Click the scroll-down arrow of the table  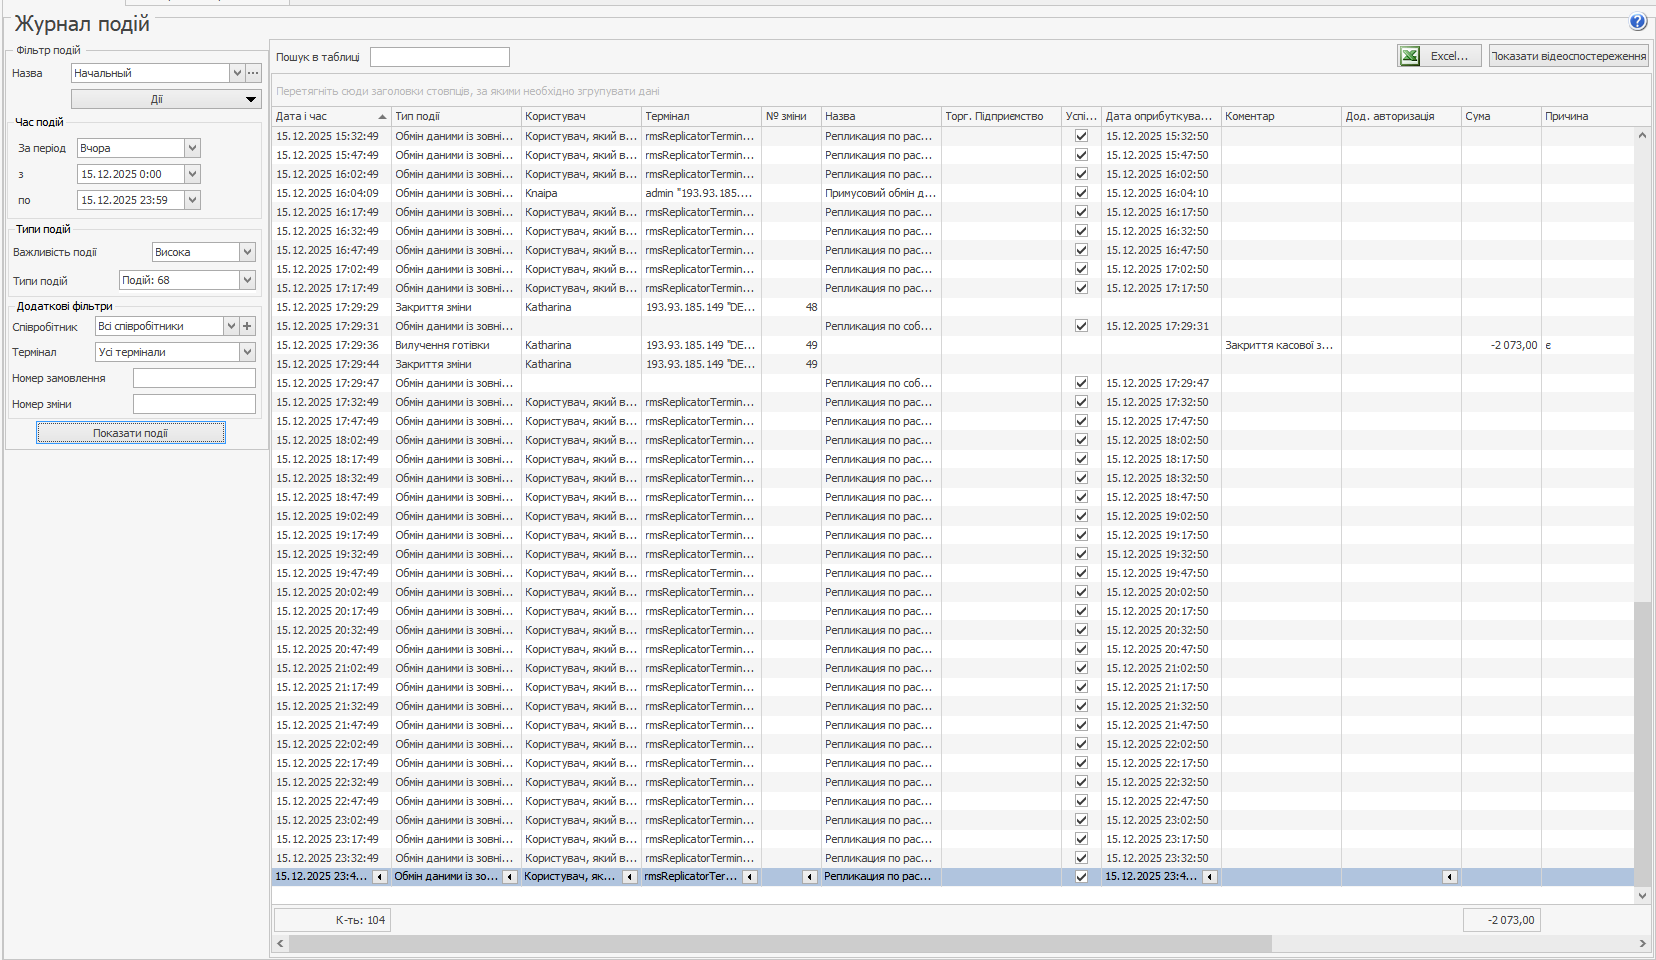tap(1642, 896)
